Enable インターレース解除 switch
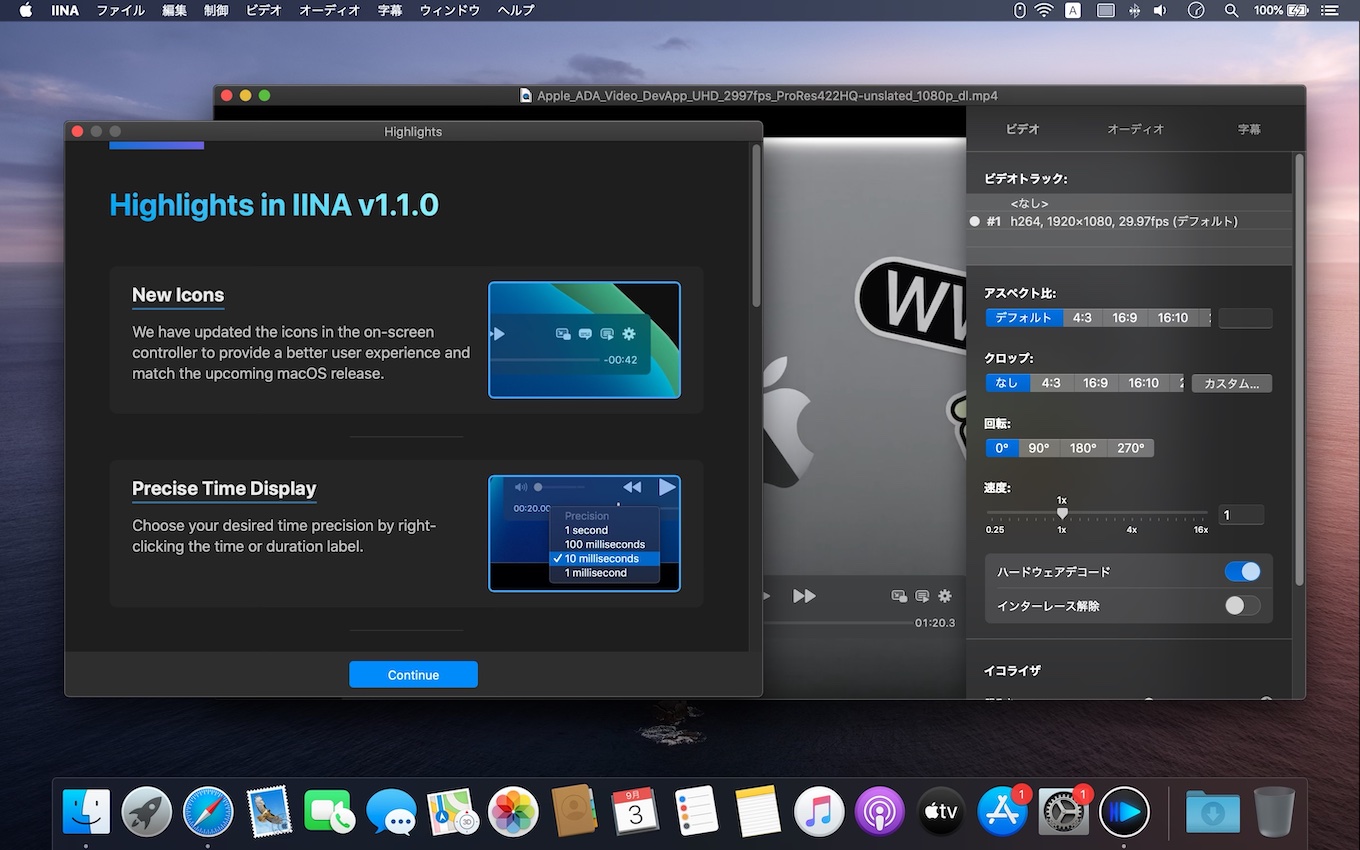Viewport: 1360px width, 850px height. point(1243,606)
